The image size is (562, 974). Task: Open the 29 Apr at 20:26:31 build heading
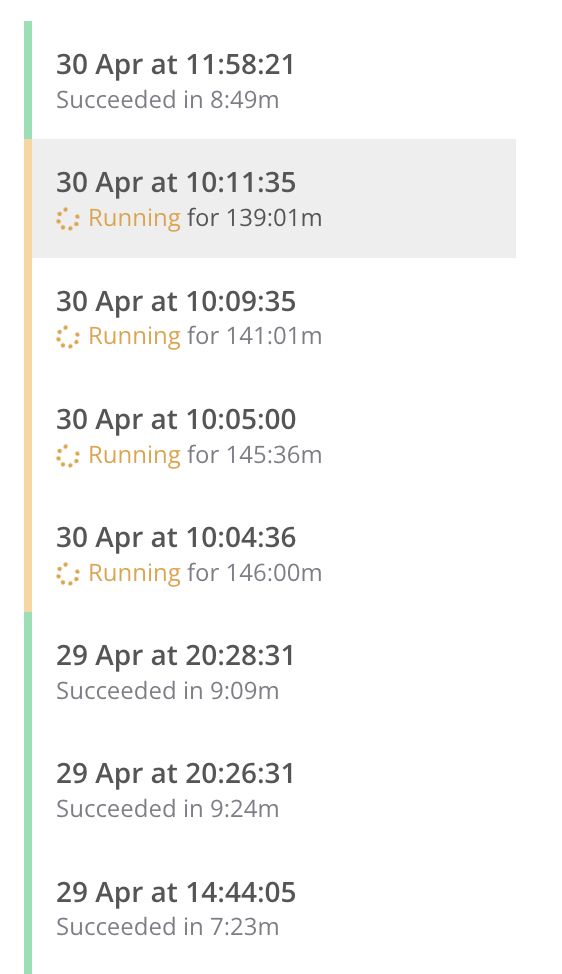click(176, 773)
